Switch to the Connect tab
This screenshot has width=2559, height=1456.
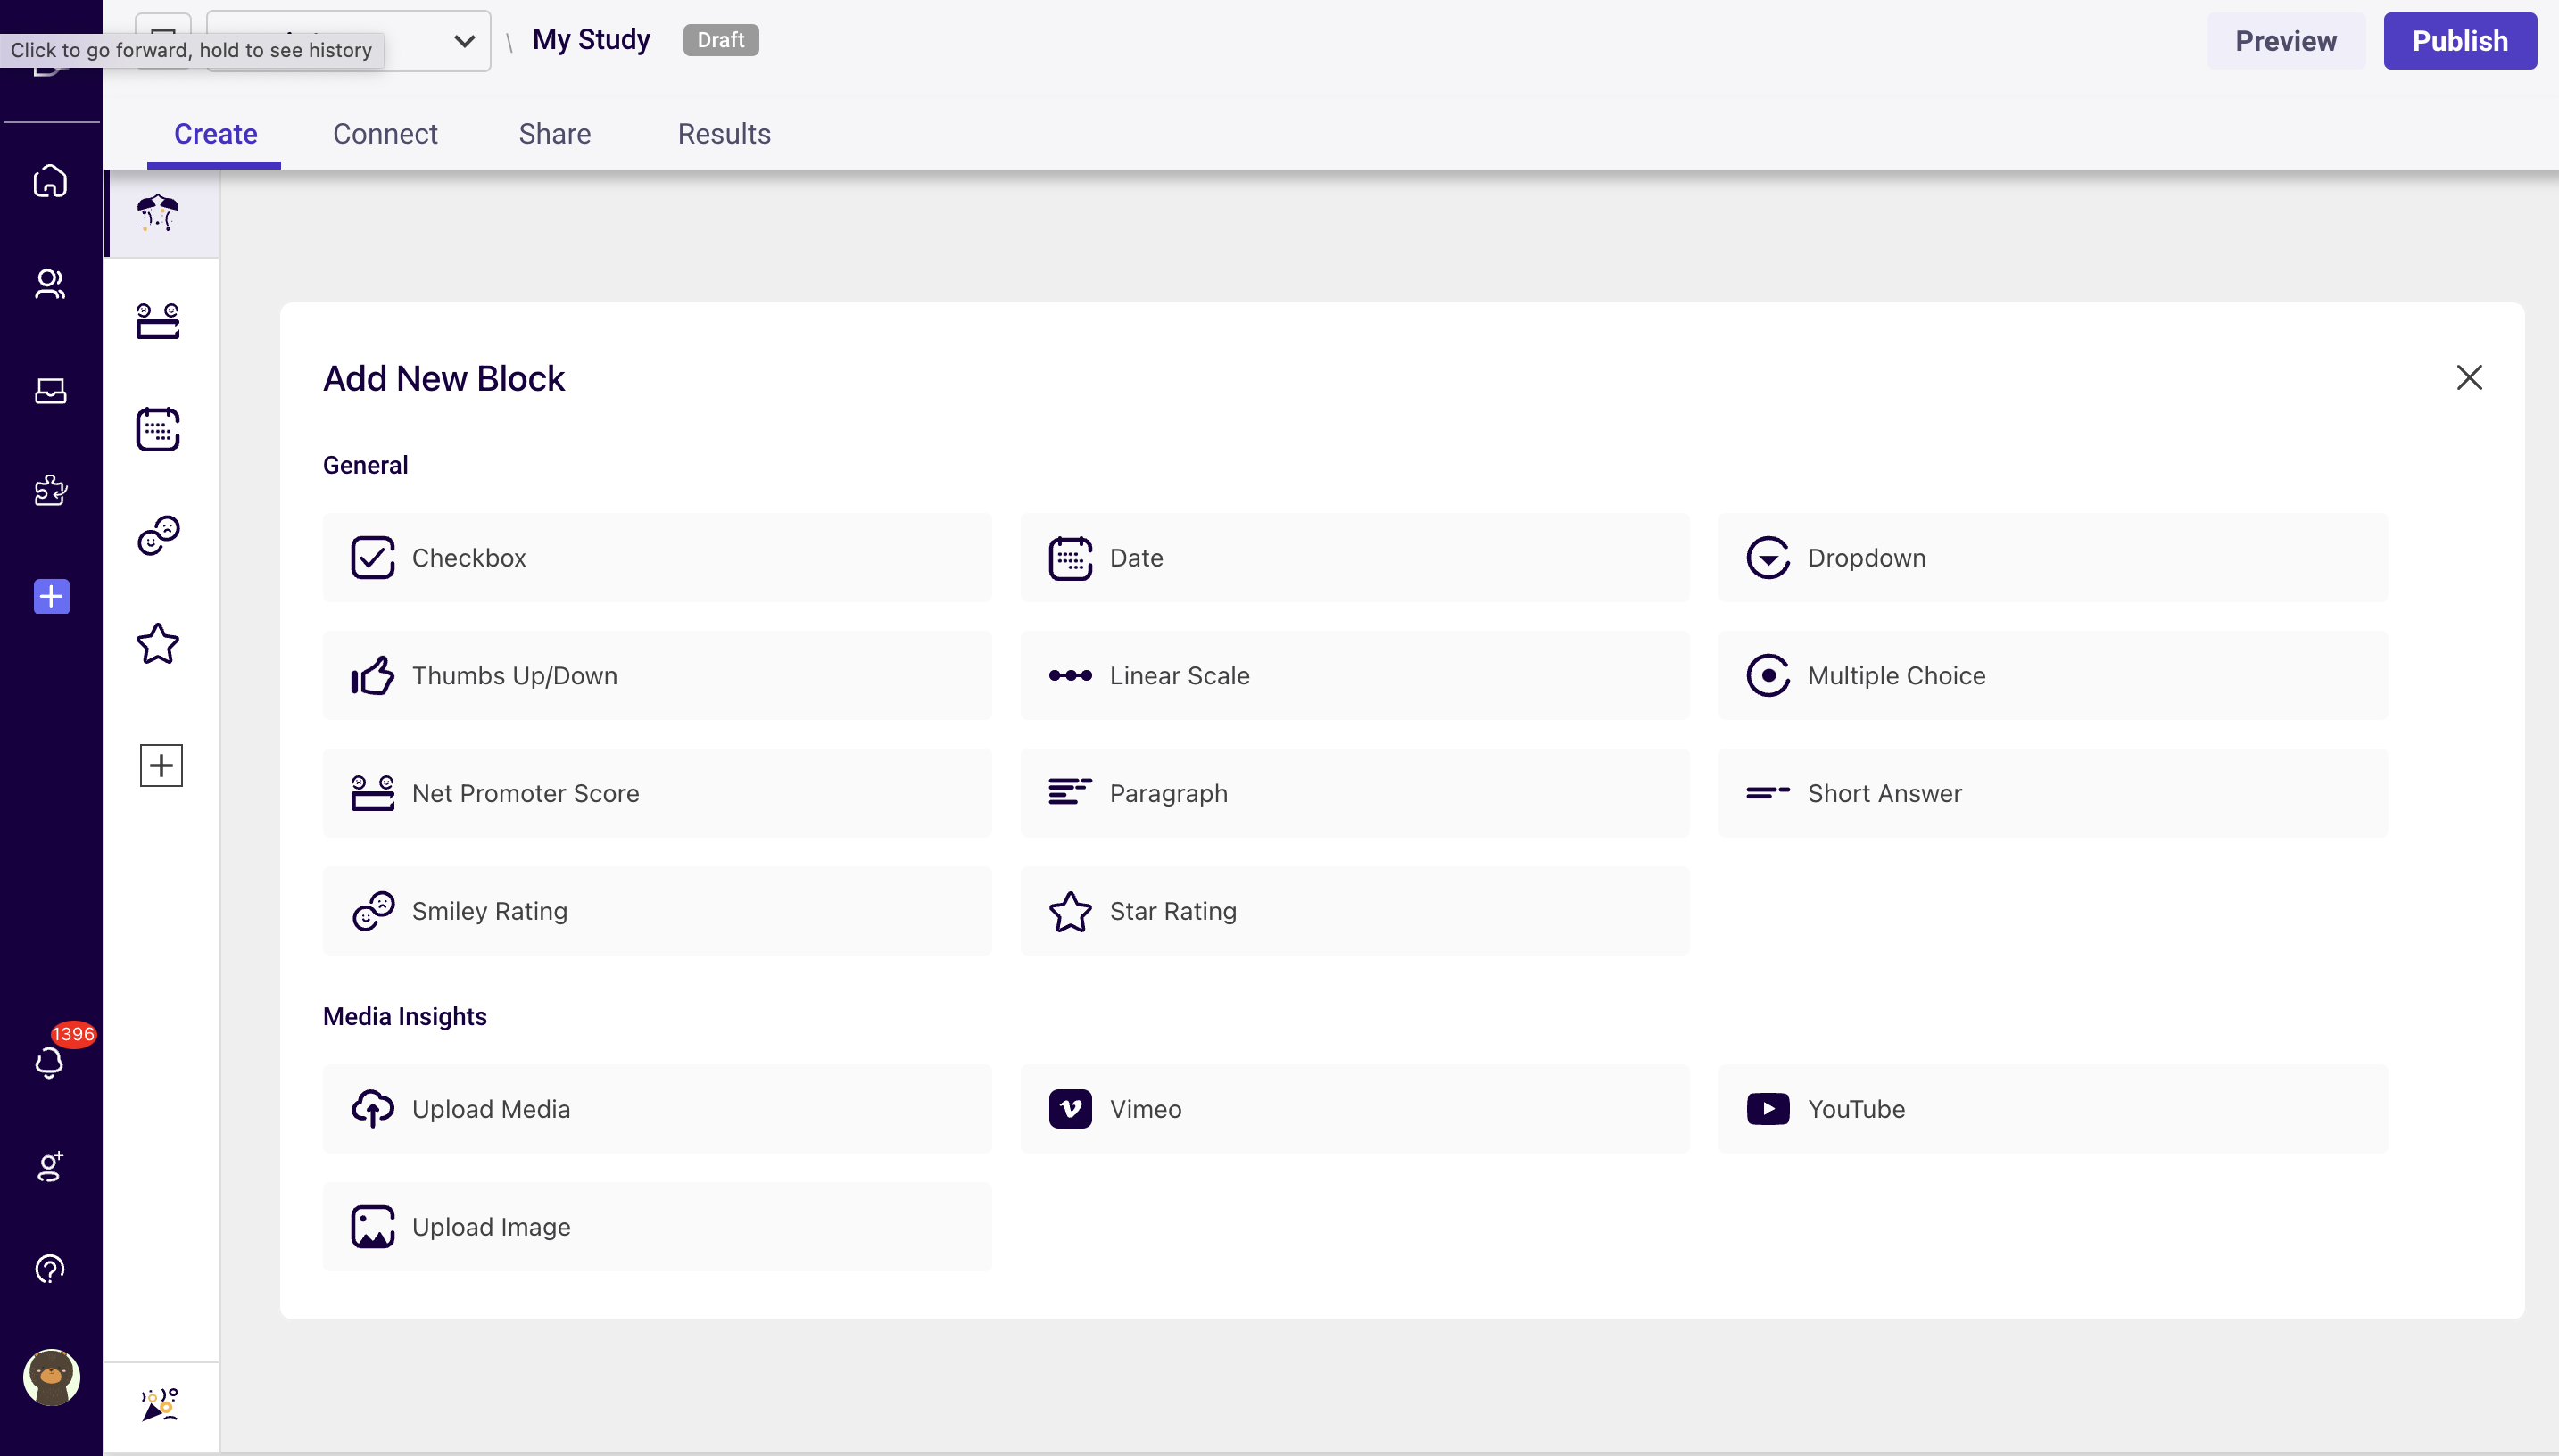tap(385, 133)
